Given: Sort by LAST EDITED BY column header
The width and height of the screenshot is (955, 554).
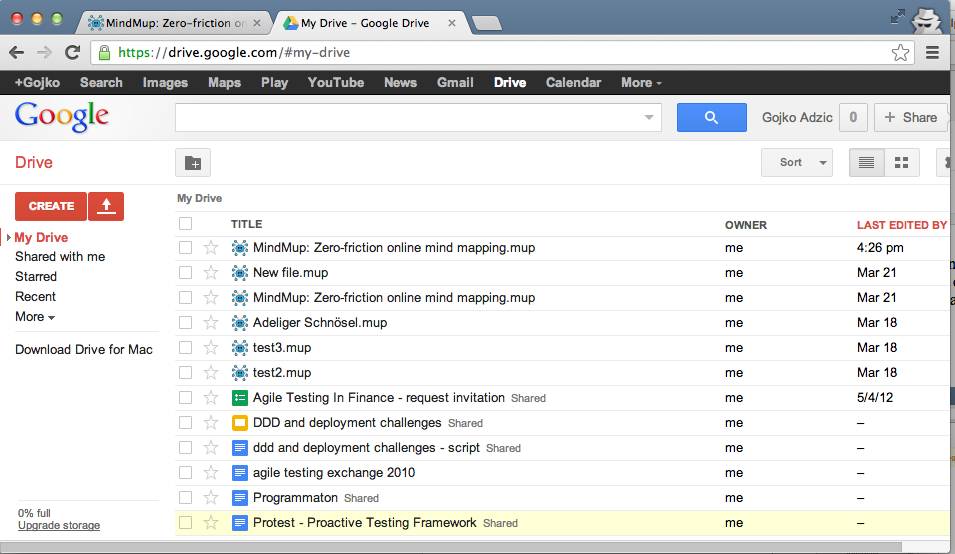Looking at the screenshot, I should point(901,225).
